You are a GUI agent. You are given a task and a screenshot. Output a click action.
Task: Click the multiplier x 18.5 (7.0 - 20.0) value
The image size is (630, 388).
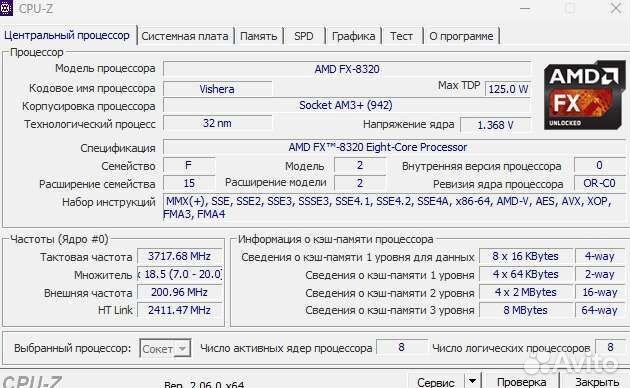(179, 274)
